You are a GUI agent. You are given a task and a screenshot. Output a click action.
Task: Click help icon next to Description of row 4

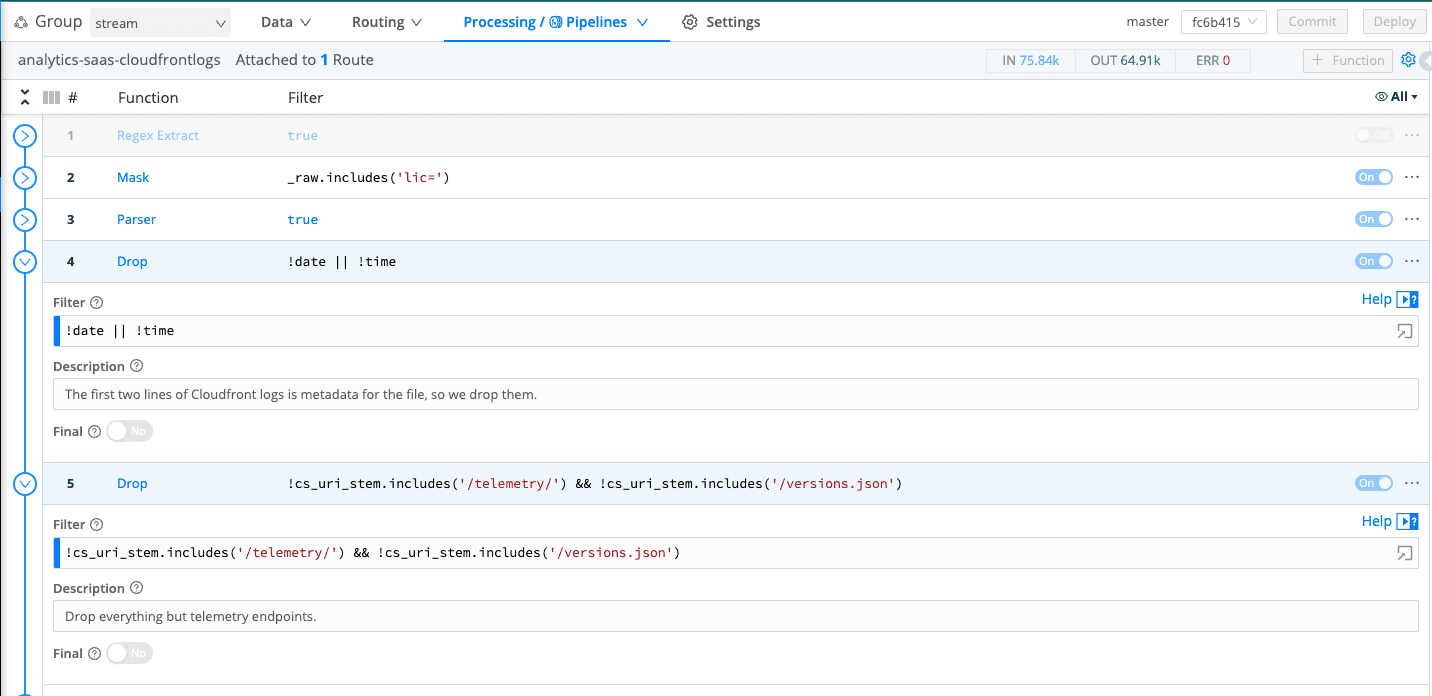point(137,366)
